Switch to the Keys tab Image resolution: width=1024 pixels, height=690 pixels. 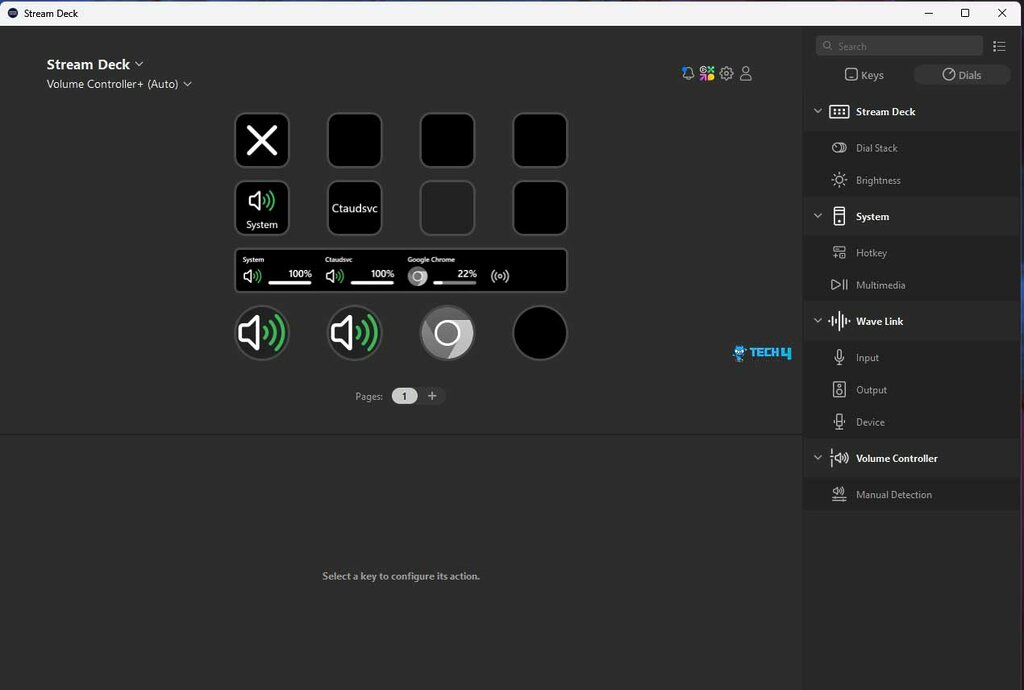864,74
